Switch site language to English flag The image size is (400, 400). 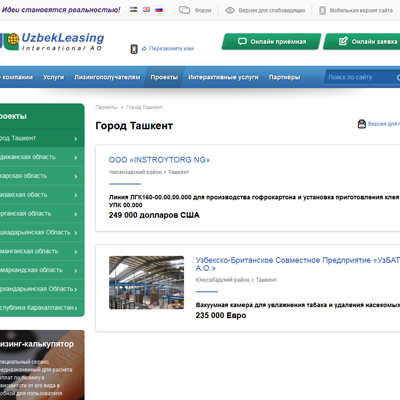tap(146, 10)
